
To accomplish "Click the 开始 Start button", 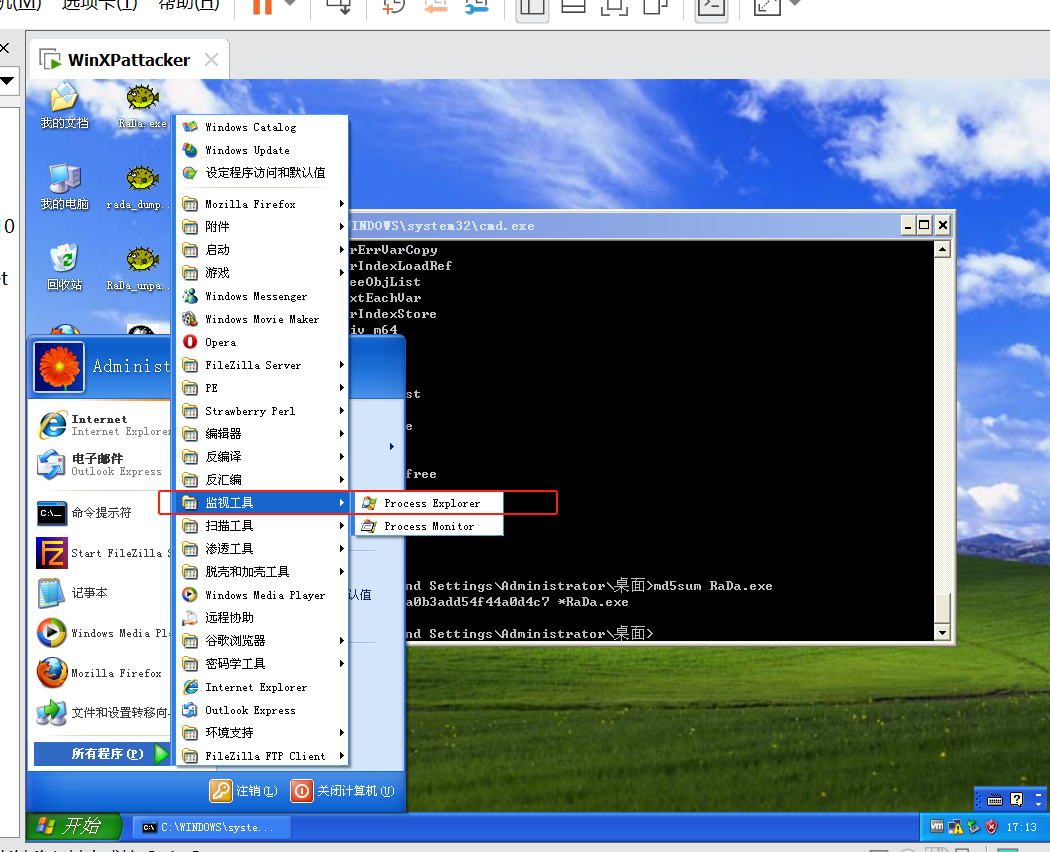I will click(x=74, y=827).
